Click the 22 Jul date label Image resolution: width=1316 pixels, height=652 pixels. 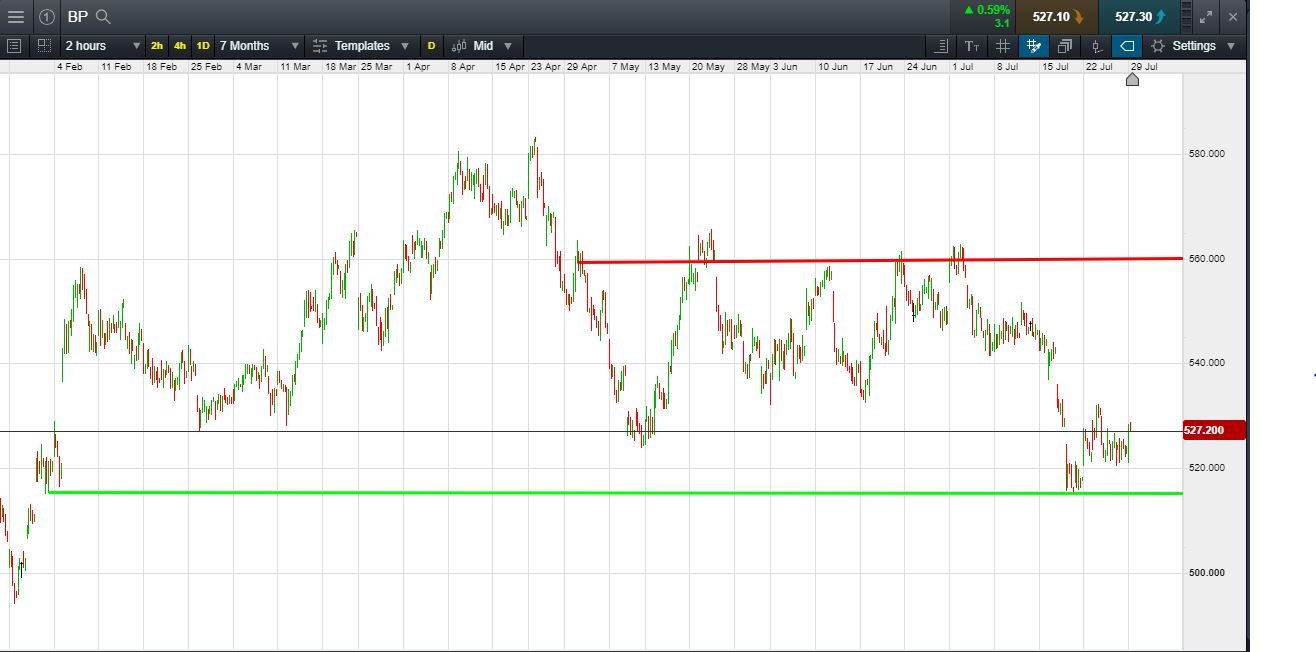[1098, 66]
